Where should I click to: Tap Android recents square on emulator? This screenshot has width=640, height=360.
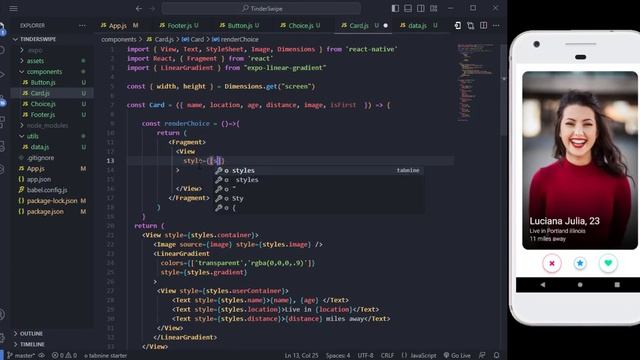tap(617, 284)
